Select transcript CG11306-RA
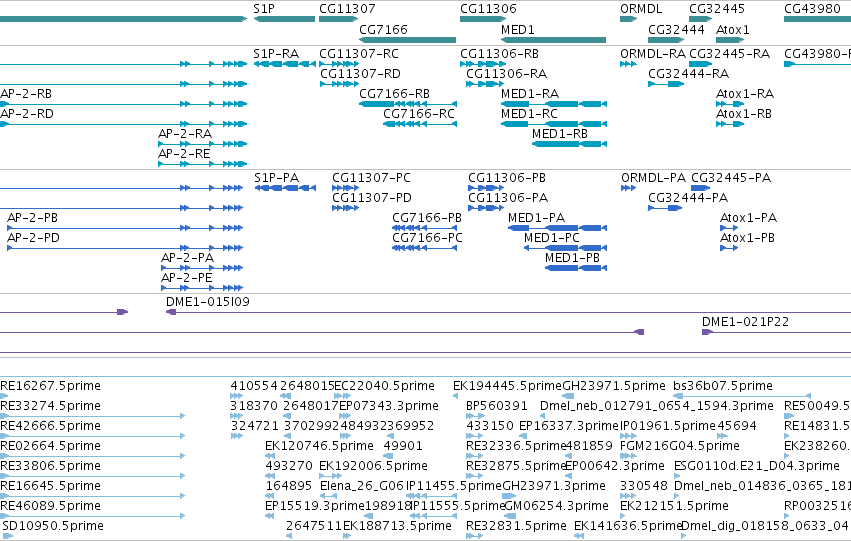Image resolution: width=851 pixels, height=541 pixels. coord(506,74)
